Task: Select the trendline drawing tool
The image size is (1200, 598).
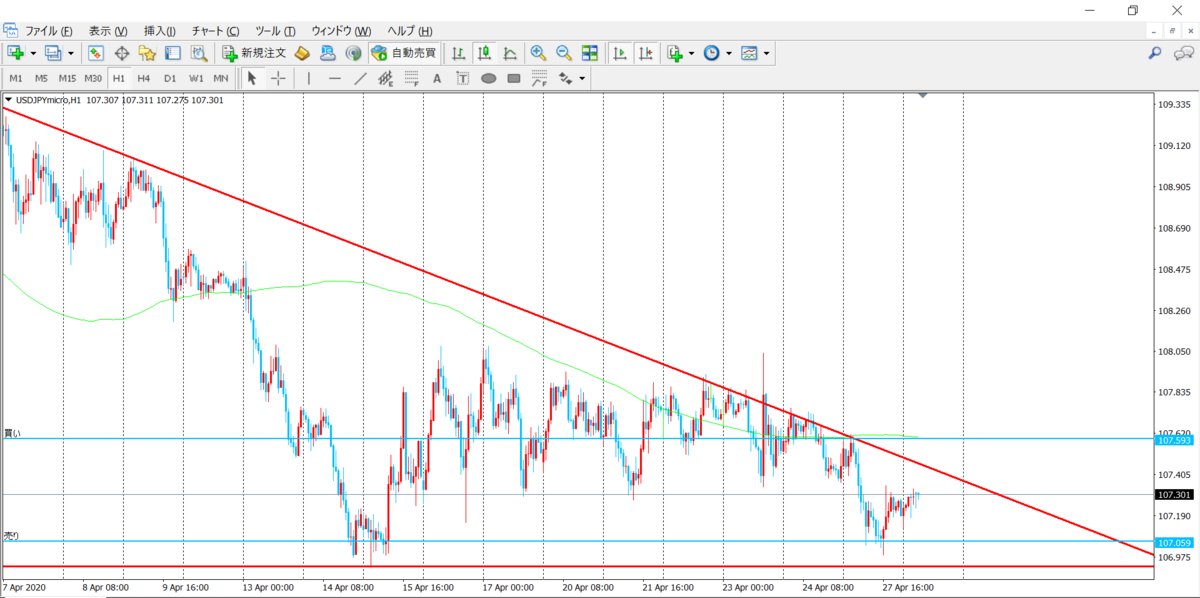Action: [360, 78]
